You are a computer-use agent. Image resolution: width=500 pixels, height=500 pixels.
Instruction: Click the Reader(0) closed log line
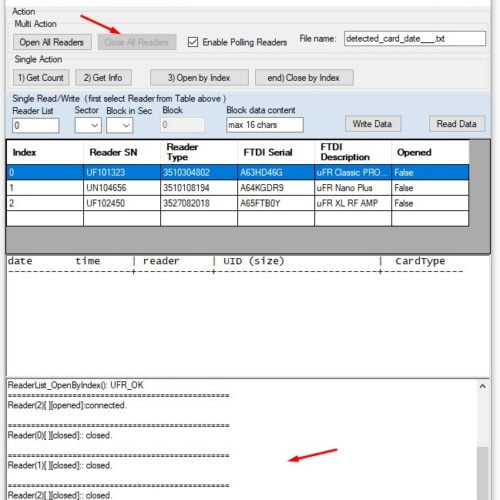[x=60, y=435]
